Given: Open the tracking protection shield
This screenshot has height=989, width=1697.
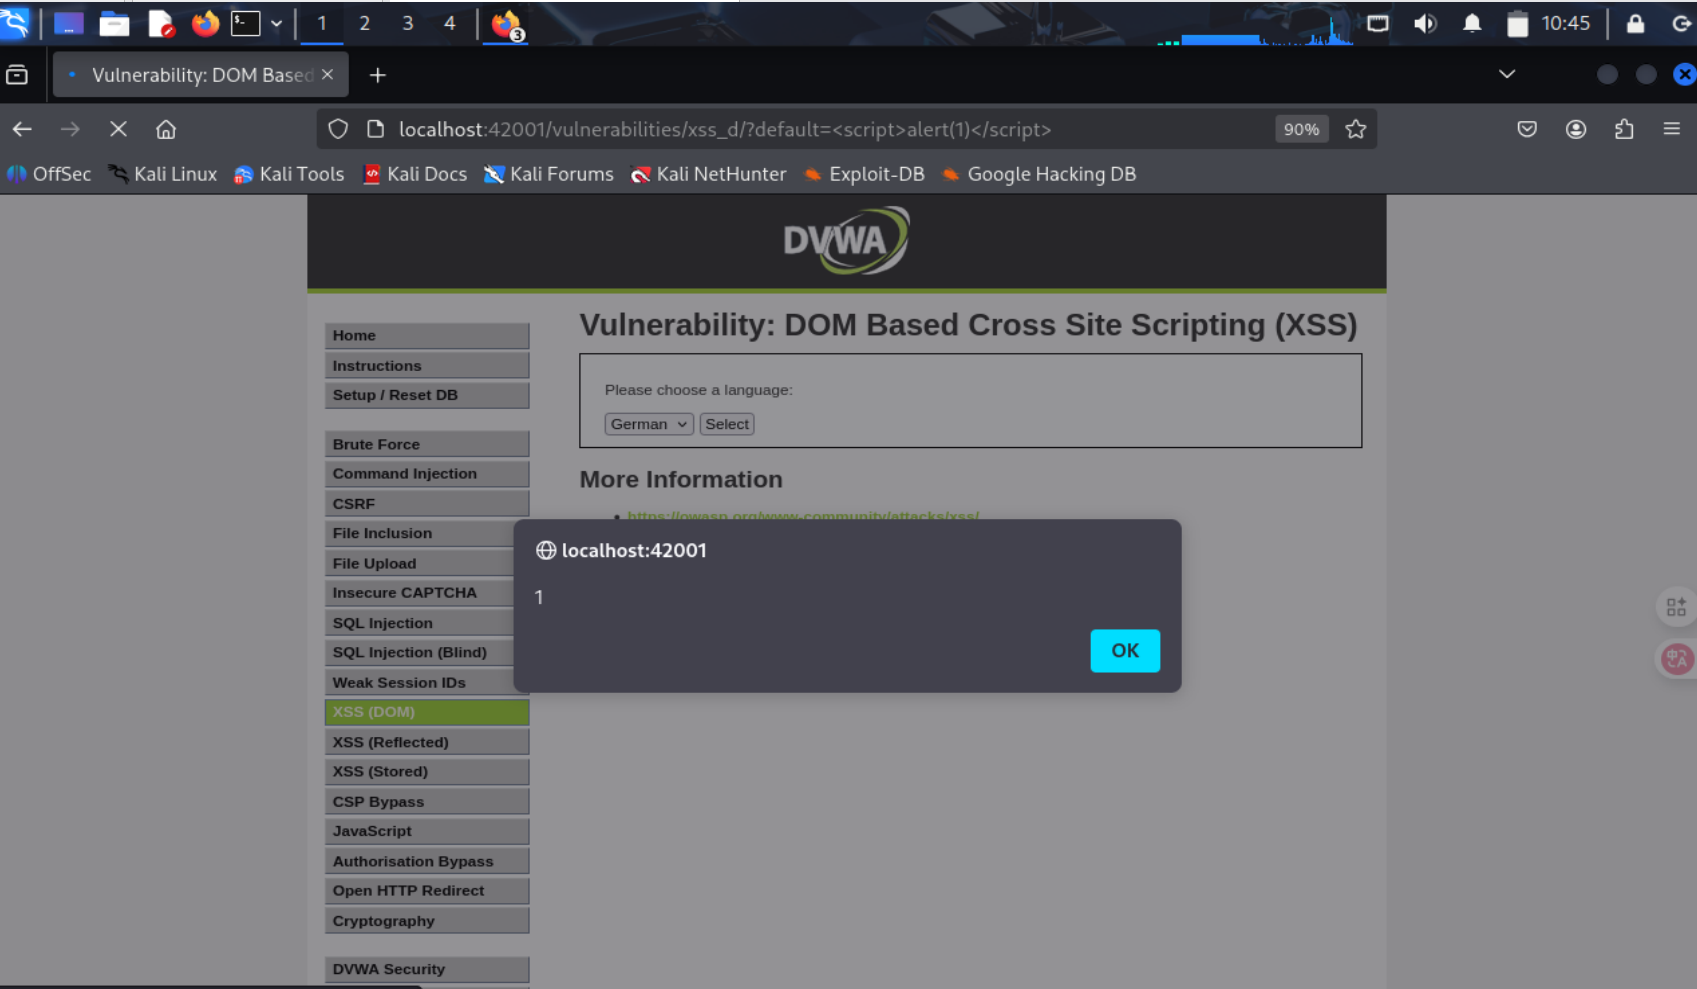Looking at the screenshot, I should pyautogui.click(x=338, y=129).
